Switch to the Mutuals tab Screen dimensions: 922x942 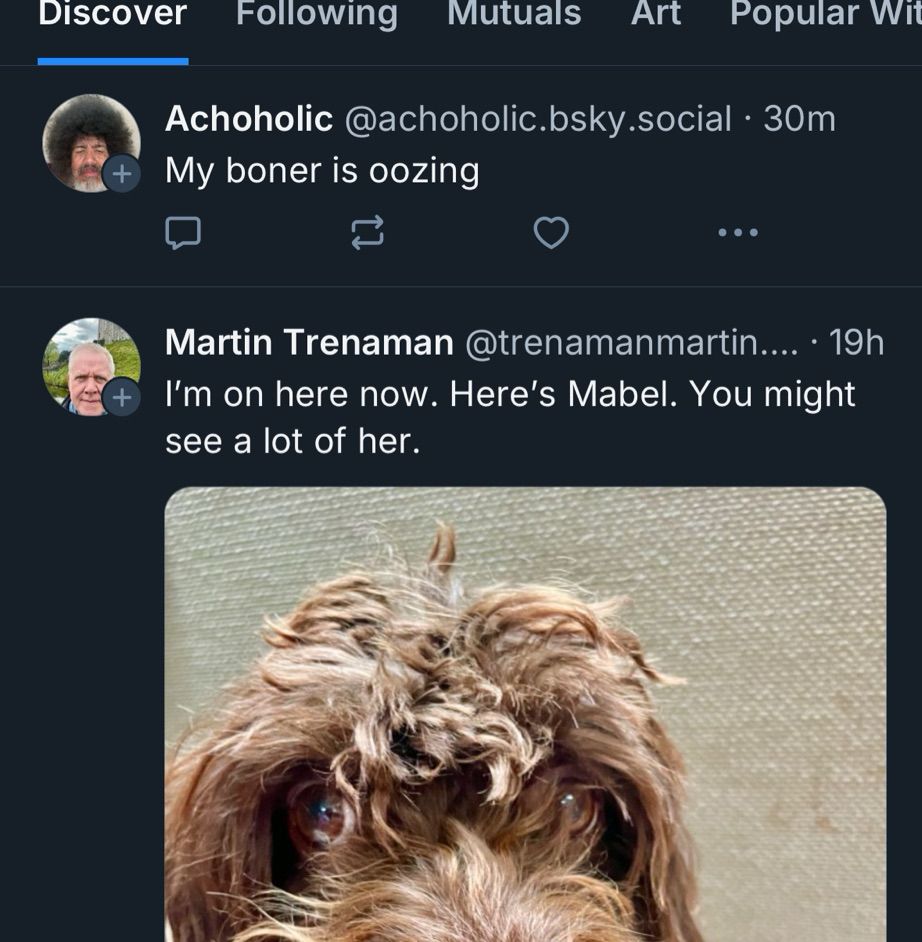tap(514, 15)
